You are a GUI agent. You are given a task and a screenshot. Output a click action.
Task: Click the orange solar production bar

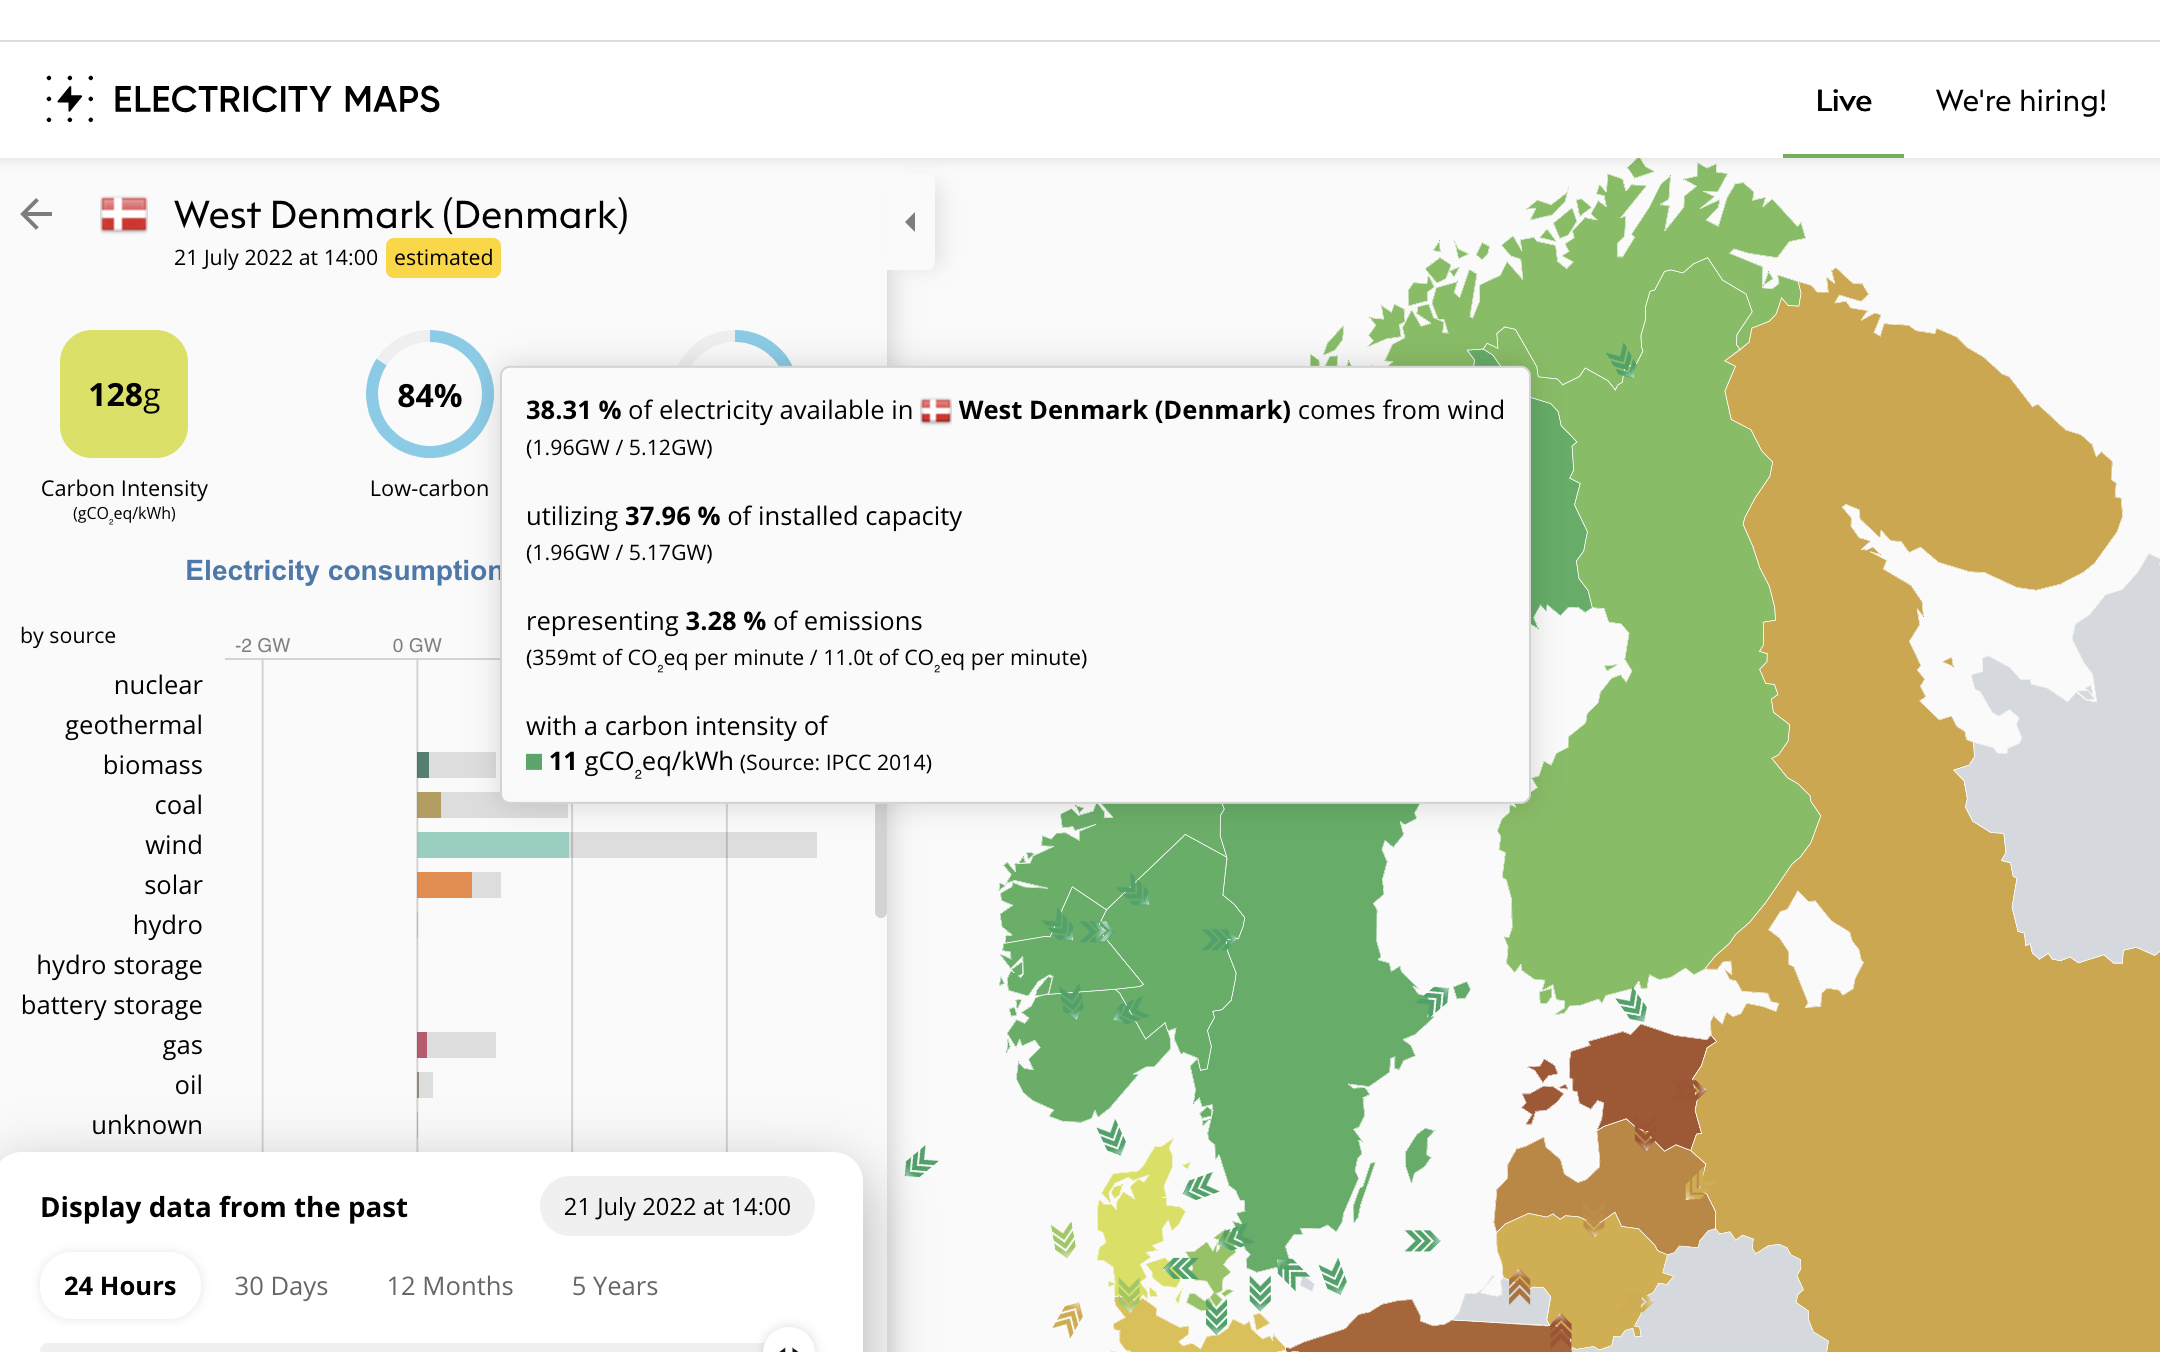point(444,885)
